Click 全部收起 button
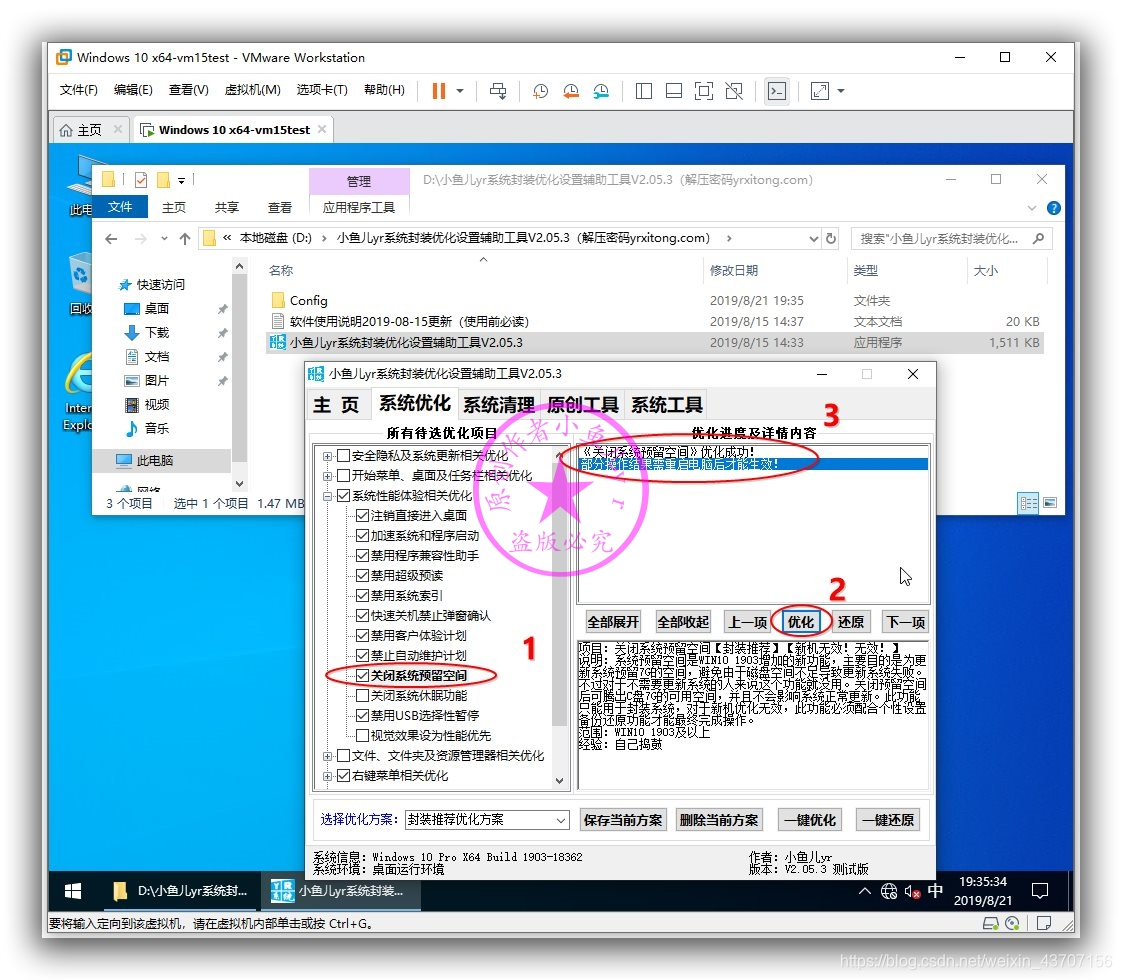The image size is (1122, 980). (683, 622)
